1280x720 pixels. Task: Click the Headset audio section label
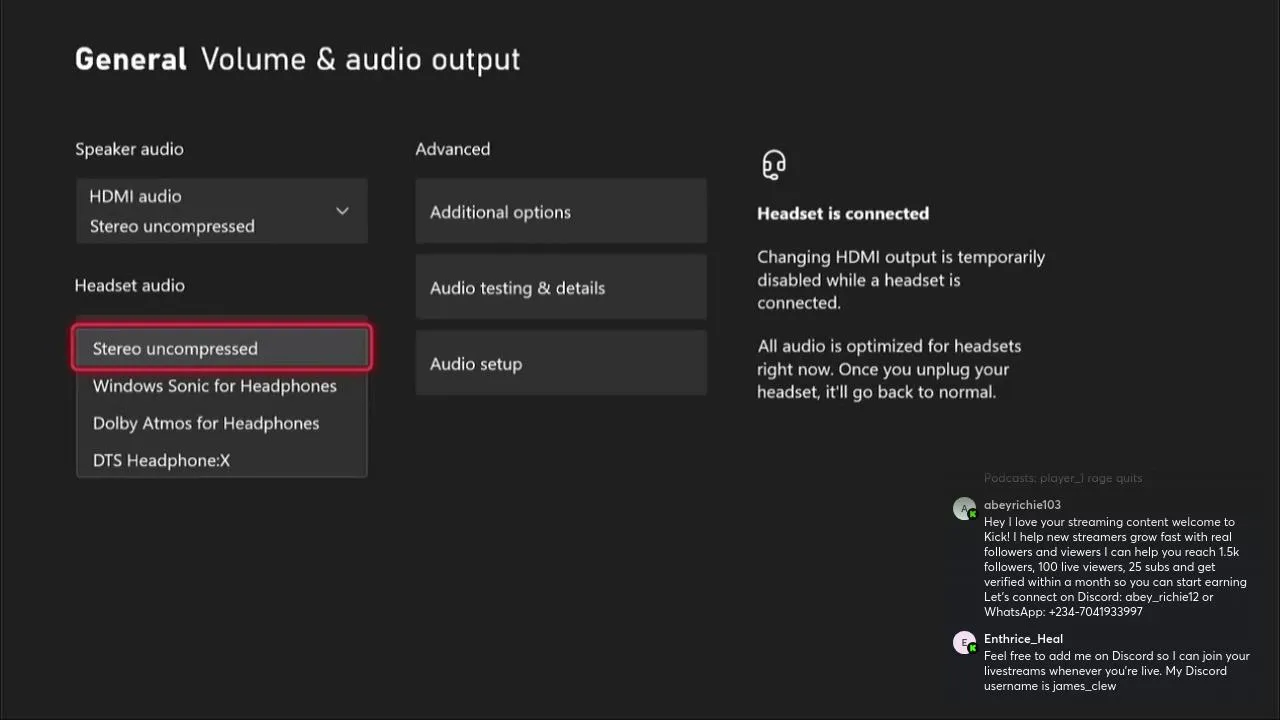pos(130,285)
